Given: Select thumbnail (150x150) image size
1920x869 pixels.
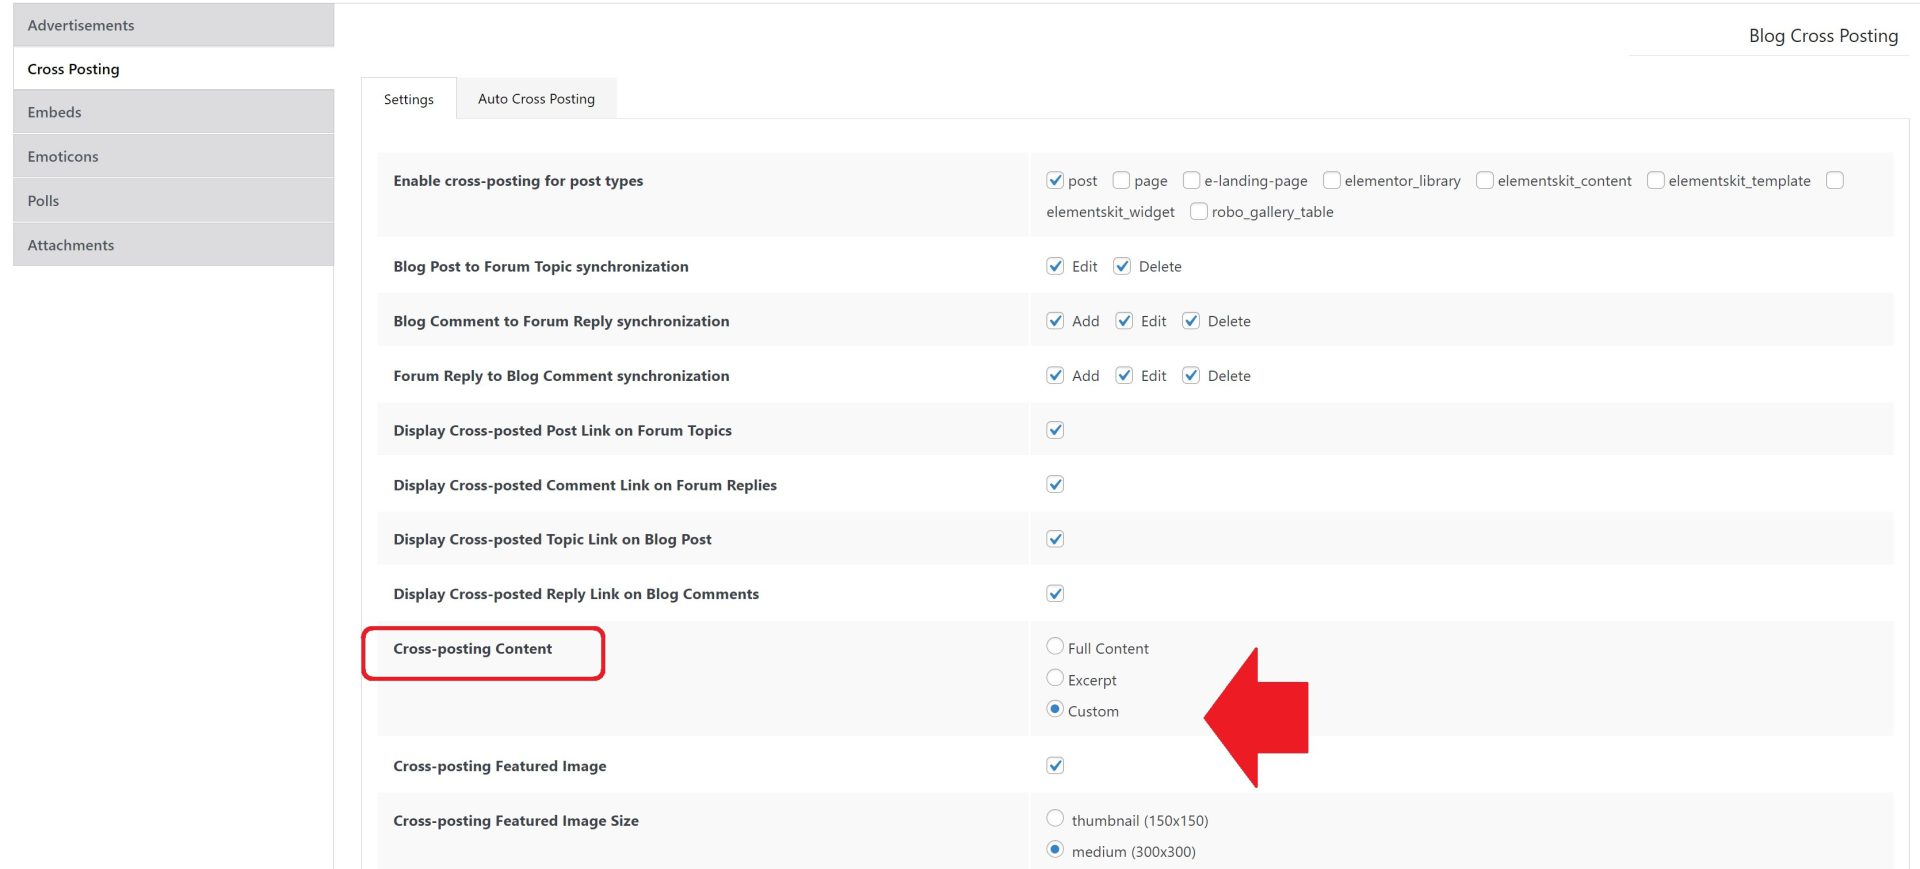Looking at the screenshot, I should point(1055,818).
